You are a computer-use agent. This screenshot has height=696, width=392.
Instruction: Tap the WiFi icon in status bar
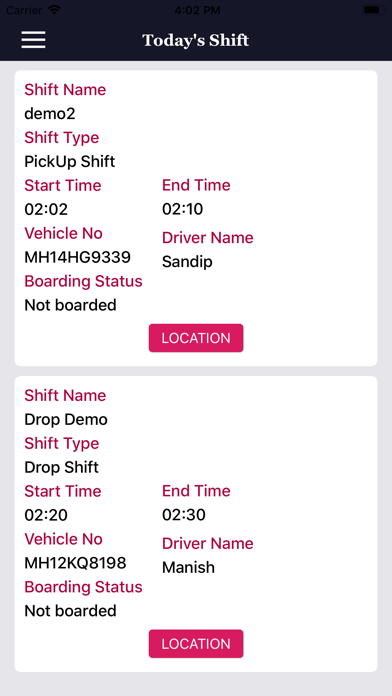point(54,10)
